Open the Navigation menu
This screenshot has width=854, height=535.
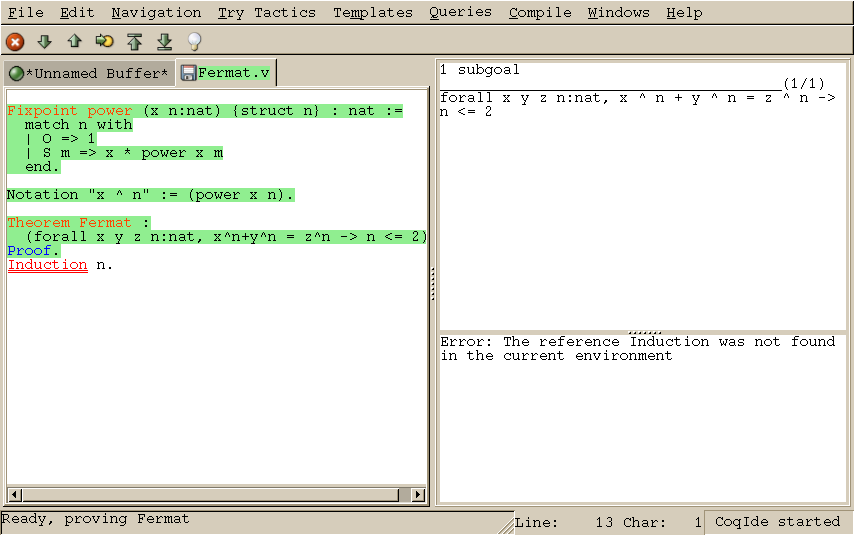[x=156, y=13]
